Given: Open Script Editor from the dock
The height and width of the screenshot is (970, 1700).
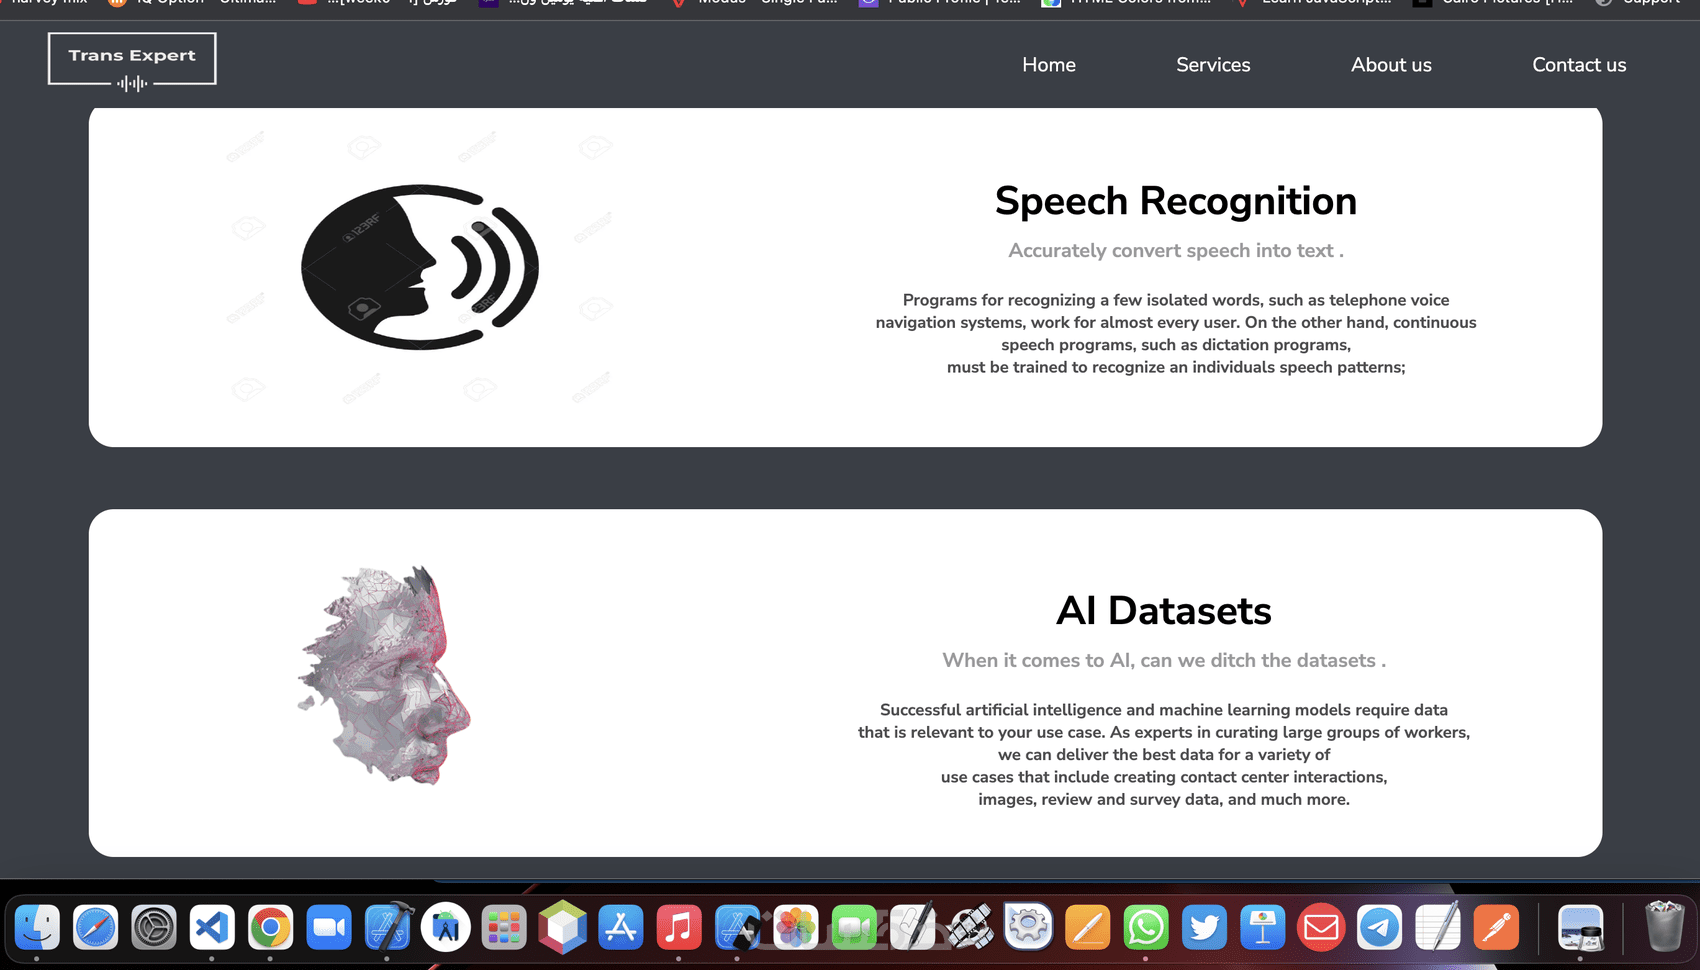Looking at the screenshot, I should (913, 927).
